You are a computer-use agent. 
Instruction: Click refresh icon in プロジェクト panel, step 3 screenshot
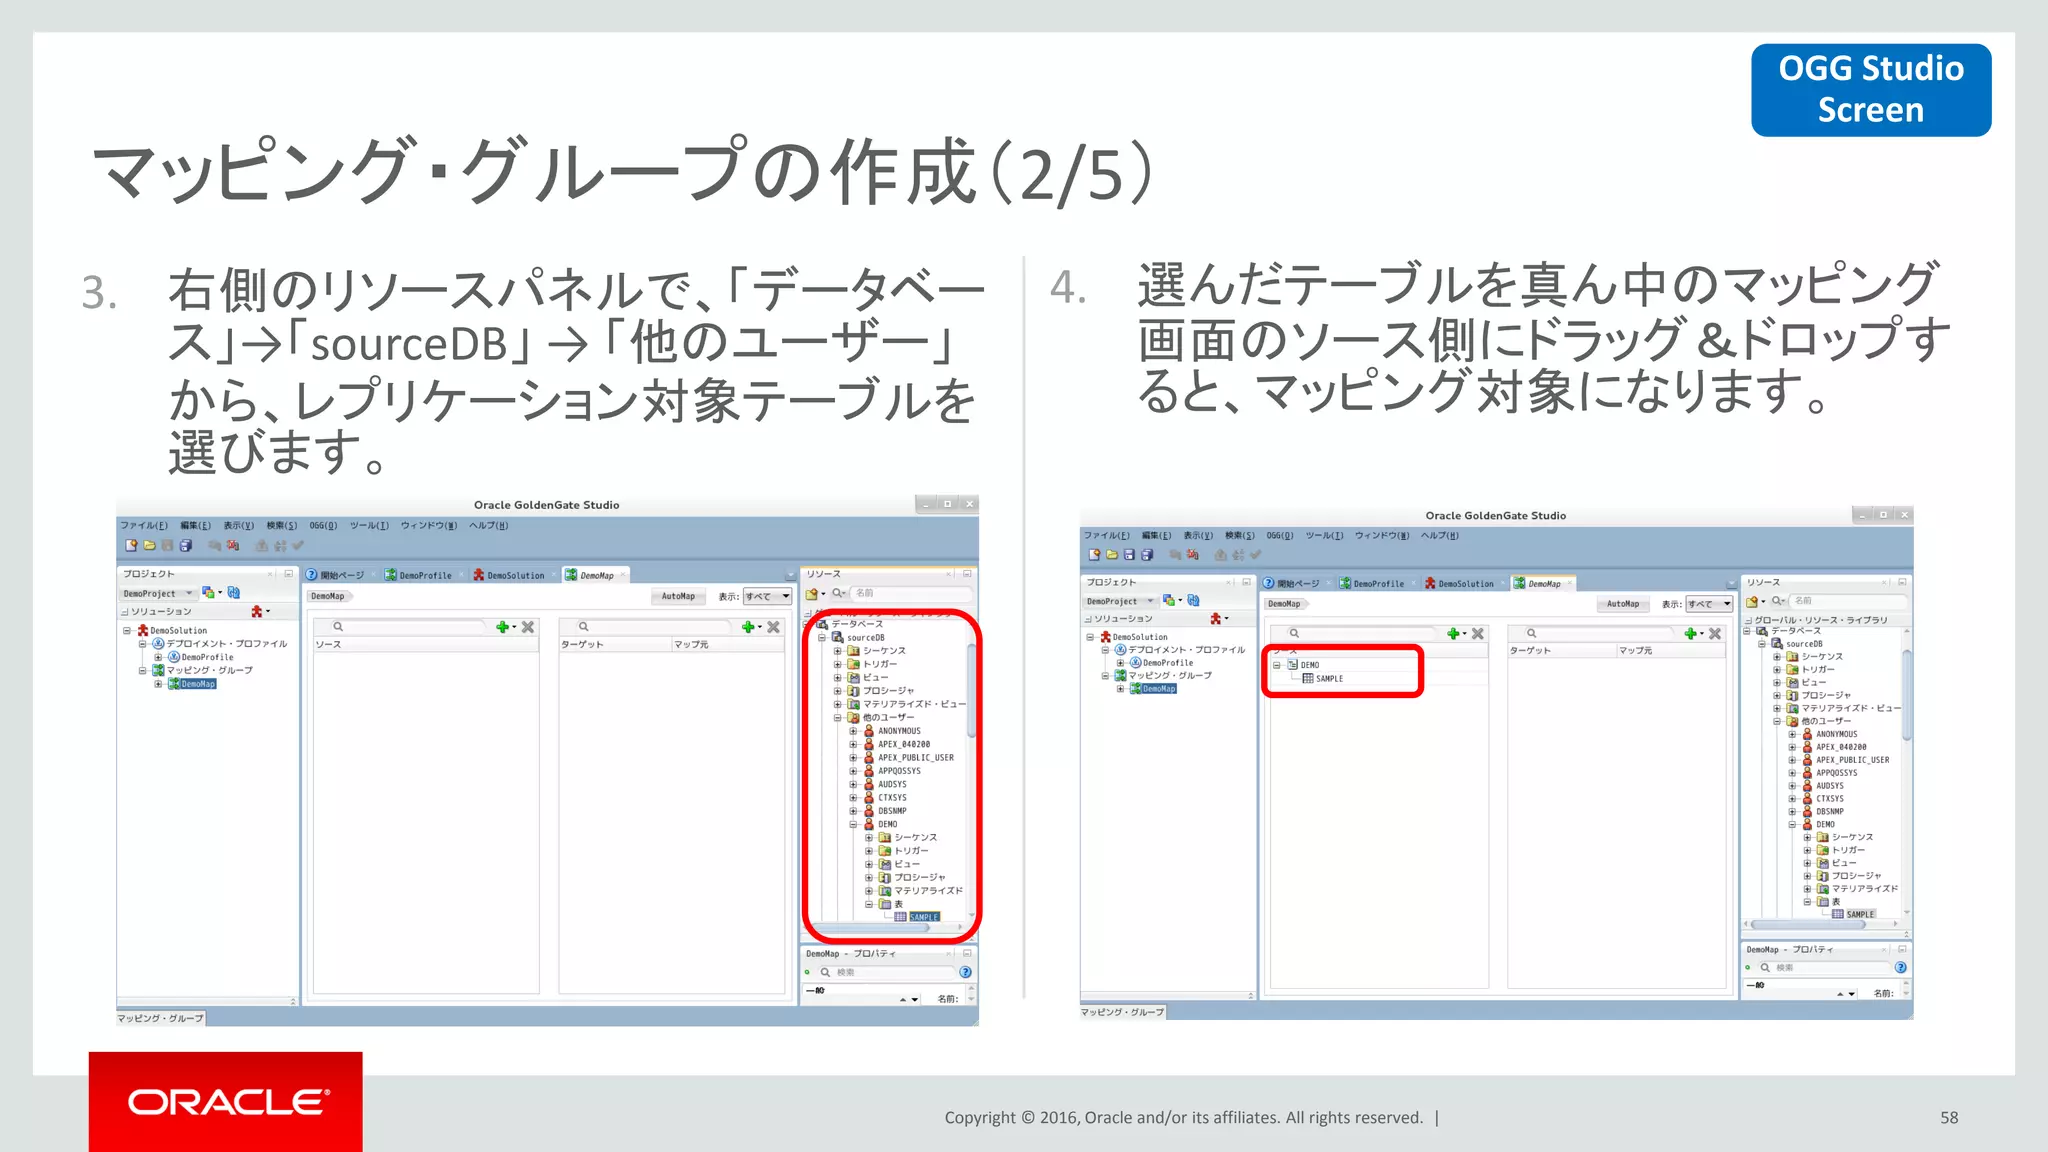click(x=234, y=593)
